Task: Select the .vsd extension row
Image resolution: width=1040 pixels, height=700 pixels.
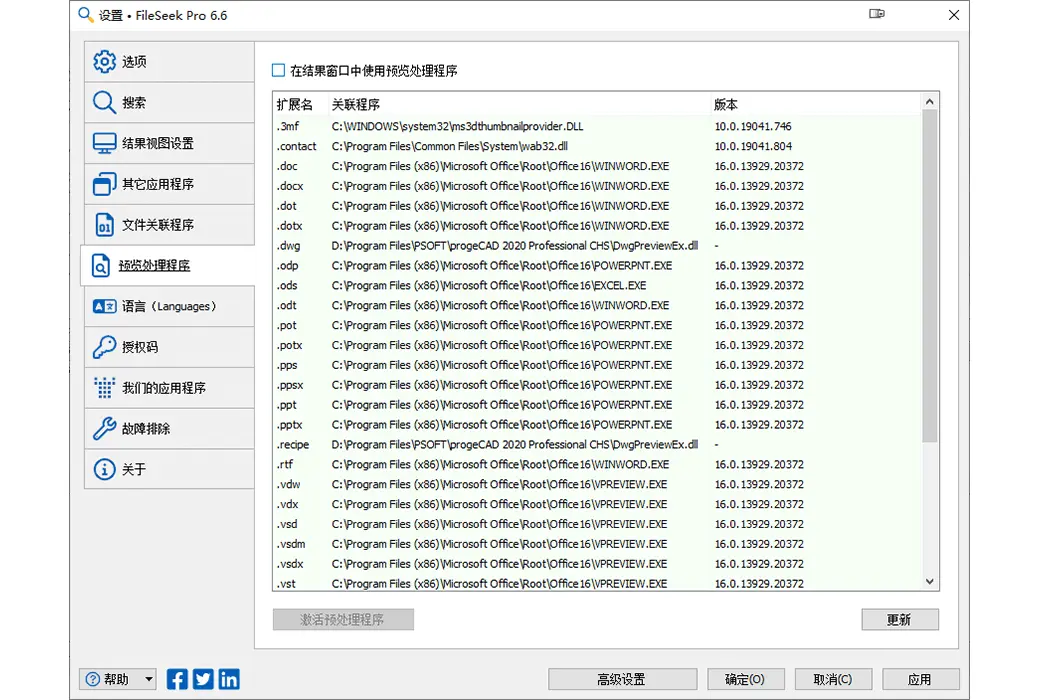Action: tap(597, 524)
